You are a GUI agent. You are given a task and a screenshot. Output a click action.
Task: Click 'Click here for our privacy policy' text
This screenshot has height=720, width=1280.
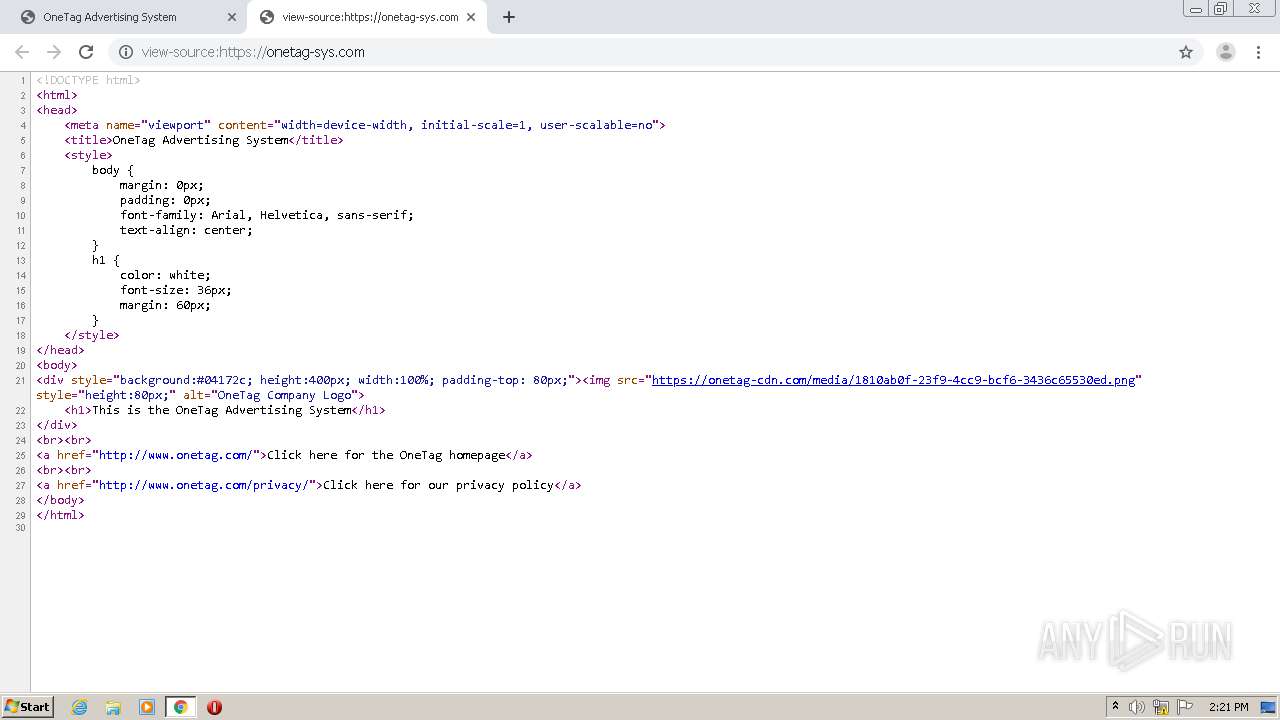pyautogui.click(x=438, y=485)
